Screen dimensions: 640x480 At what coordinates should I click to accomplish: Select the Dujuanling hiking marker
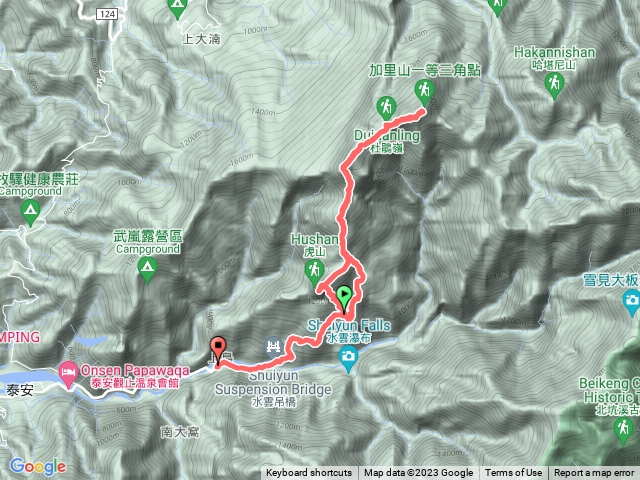click(386, 108)
